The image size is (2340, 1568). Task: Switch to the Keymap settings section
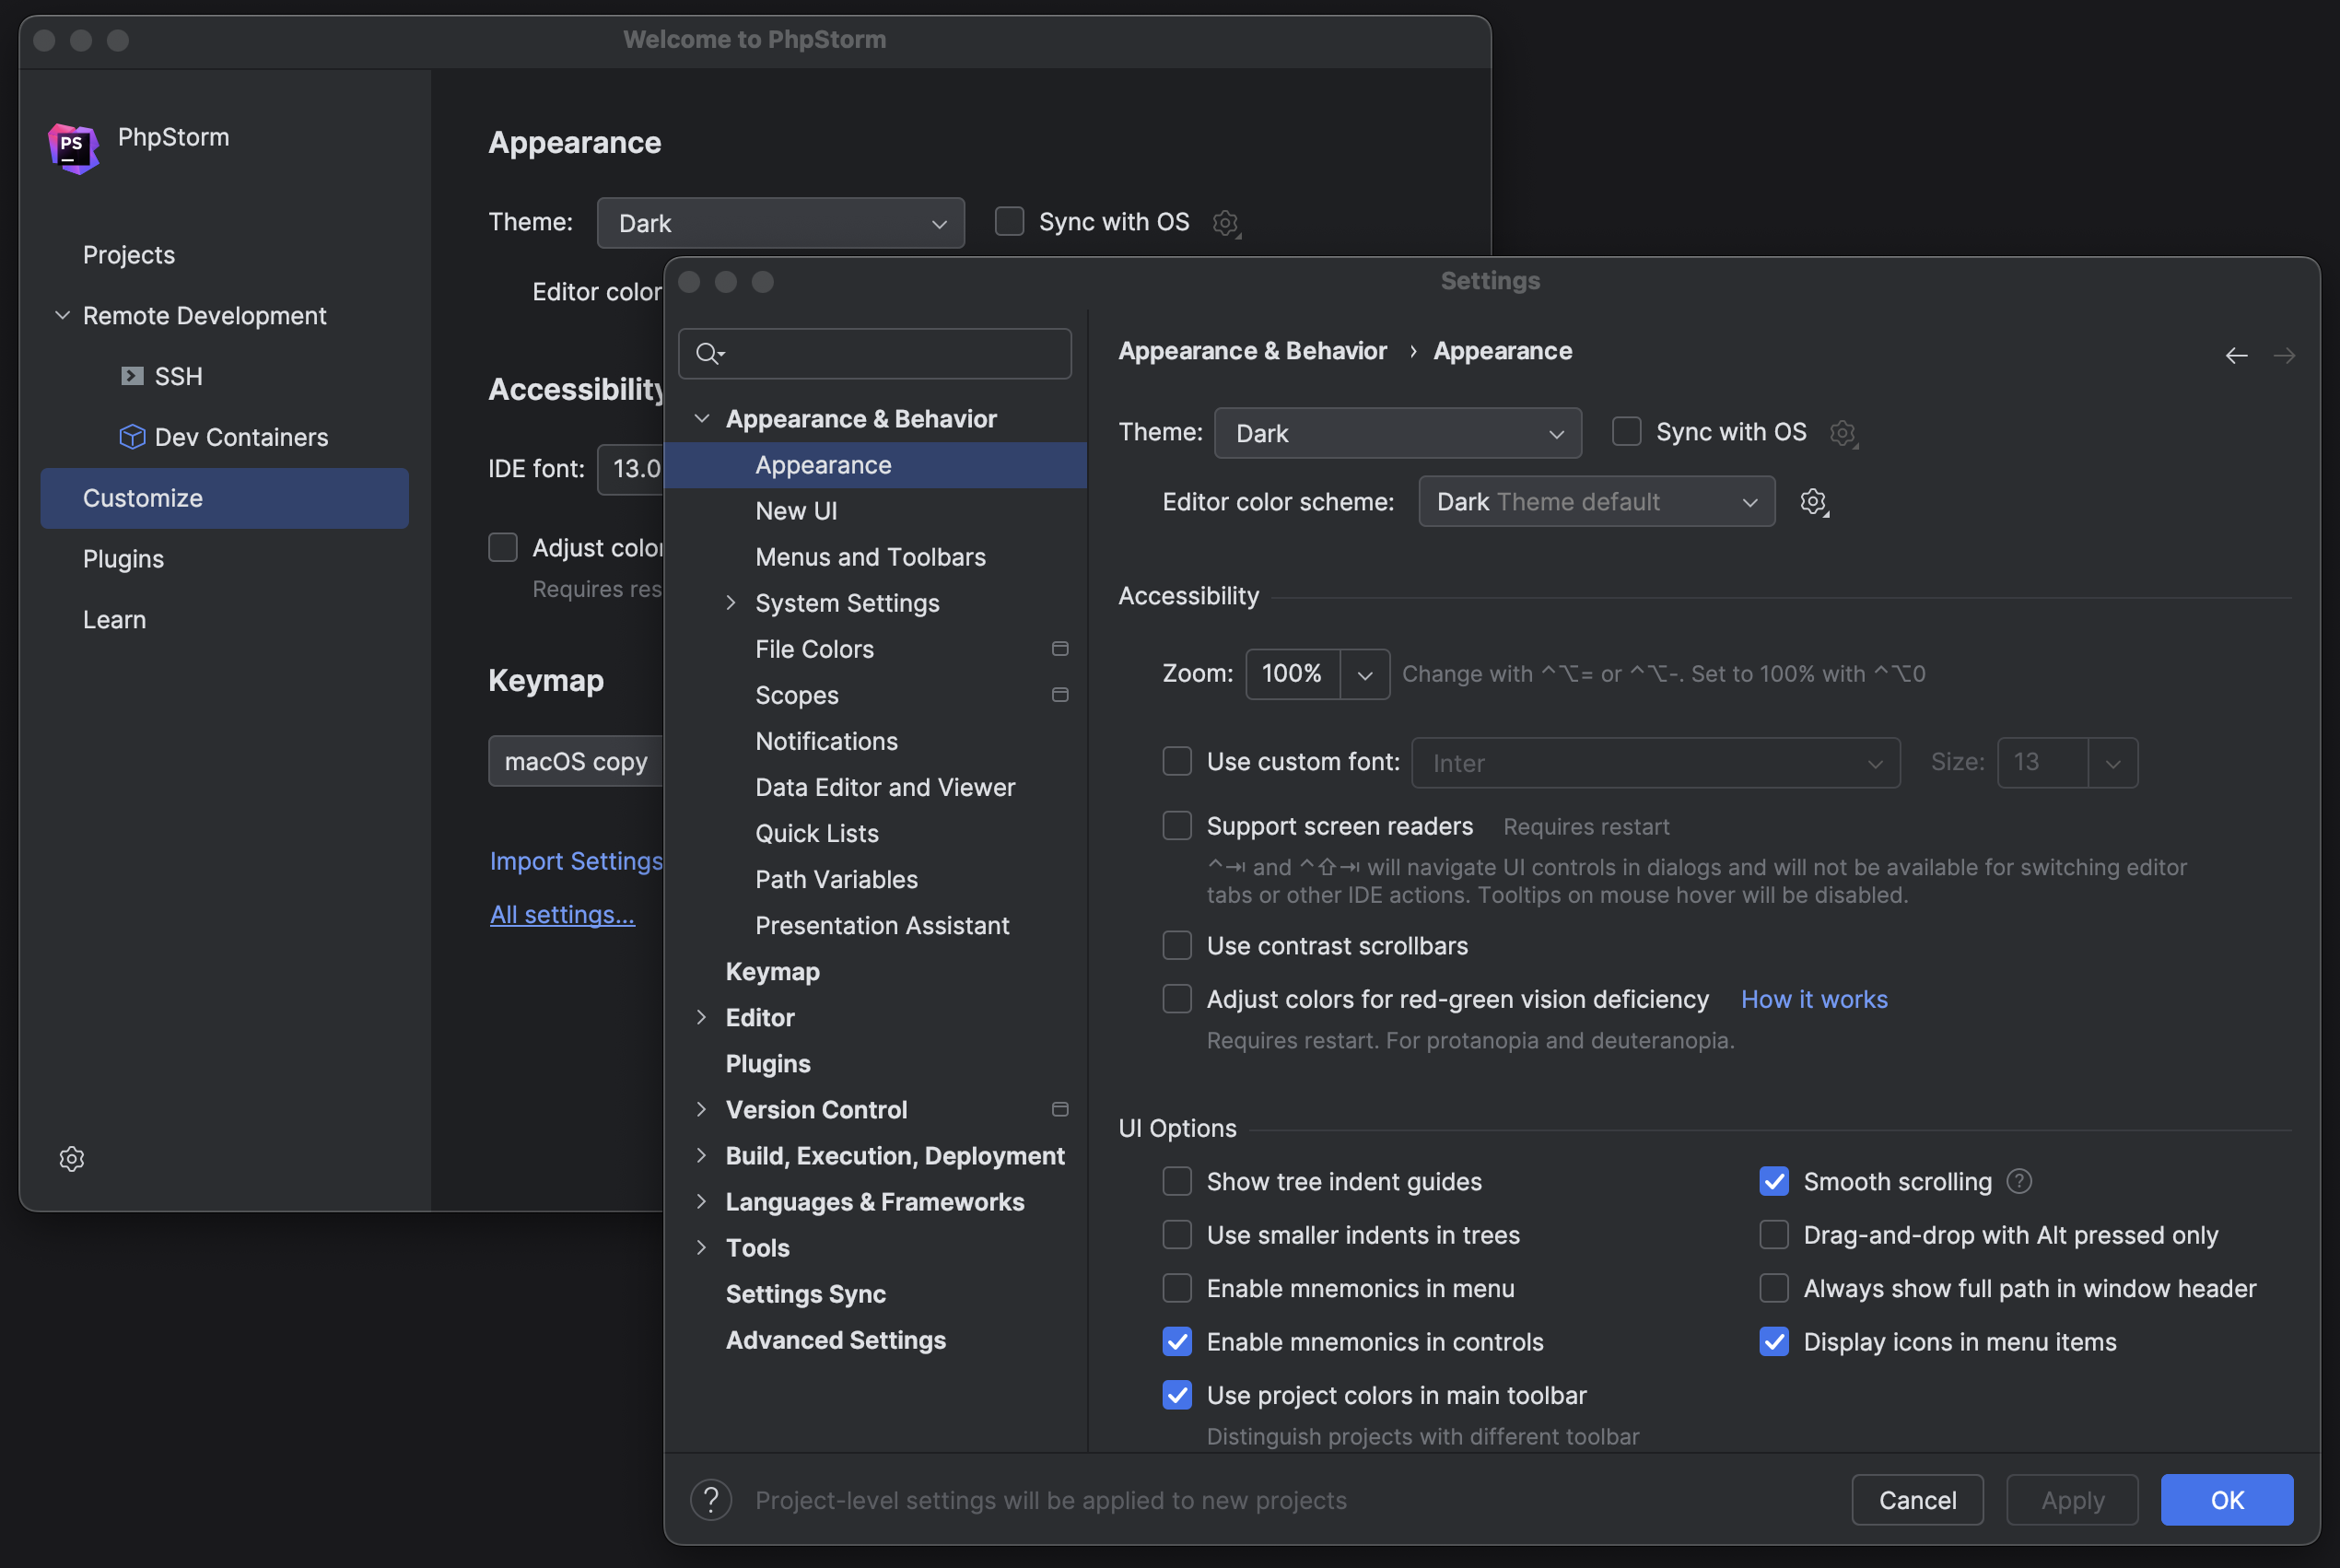(771, 970)
